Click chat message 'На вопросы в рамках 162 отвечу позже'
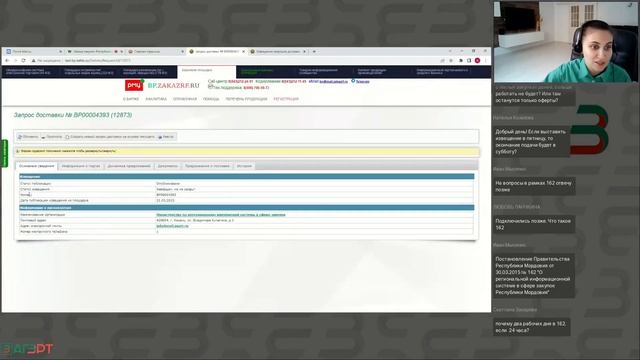The width and height of the screenshot is (640, 360). 534,186
